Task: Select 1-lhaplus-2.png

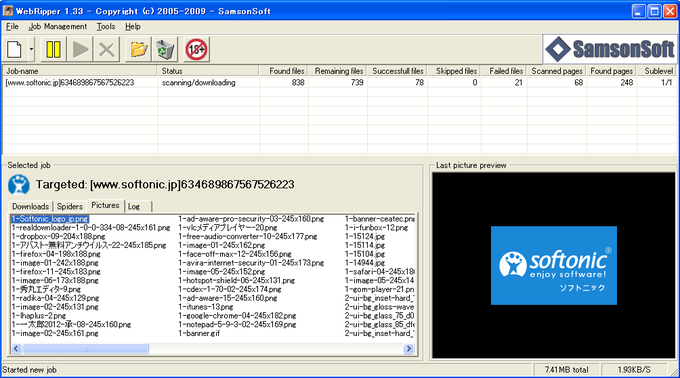Action: [39, 316]
